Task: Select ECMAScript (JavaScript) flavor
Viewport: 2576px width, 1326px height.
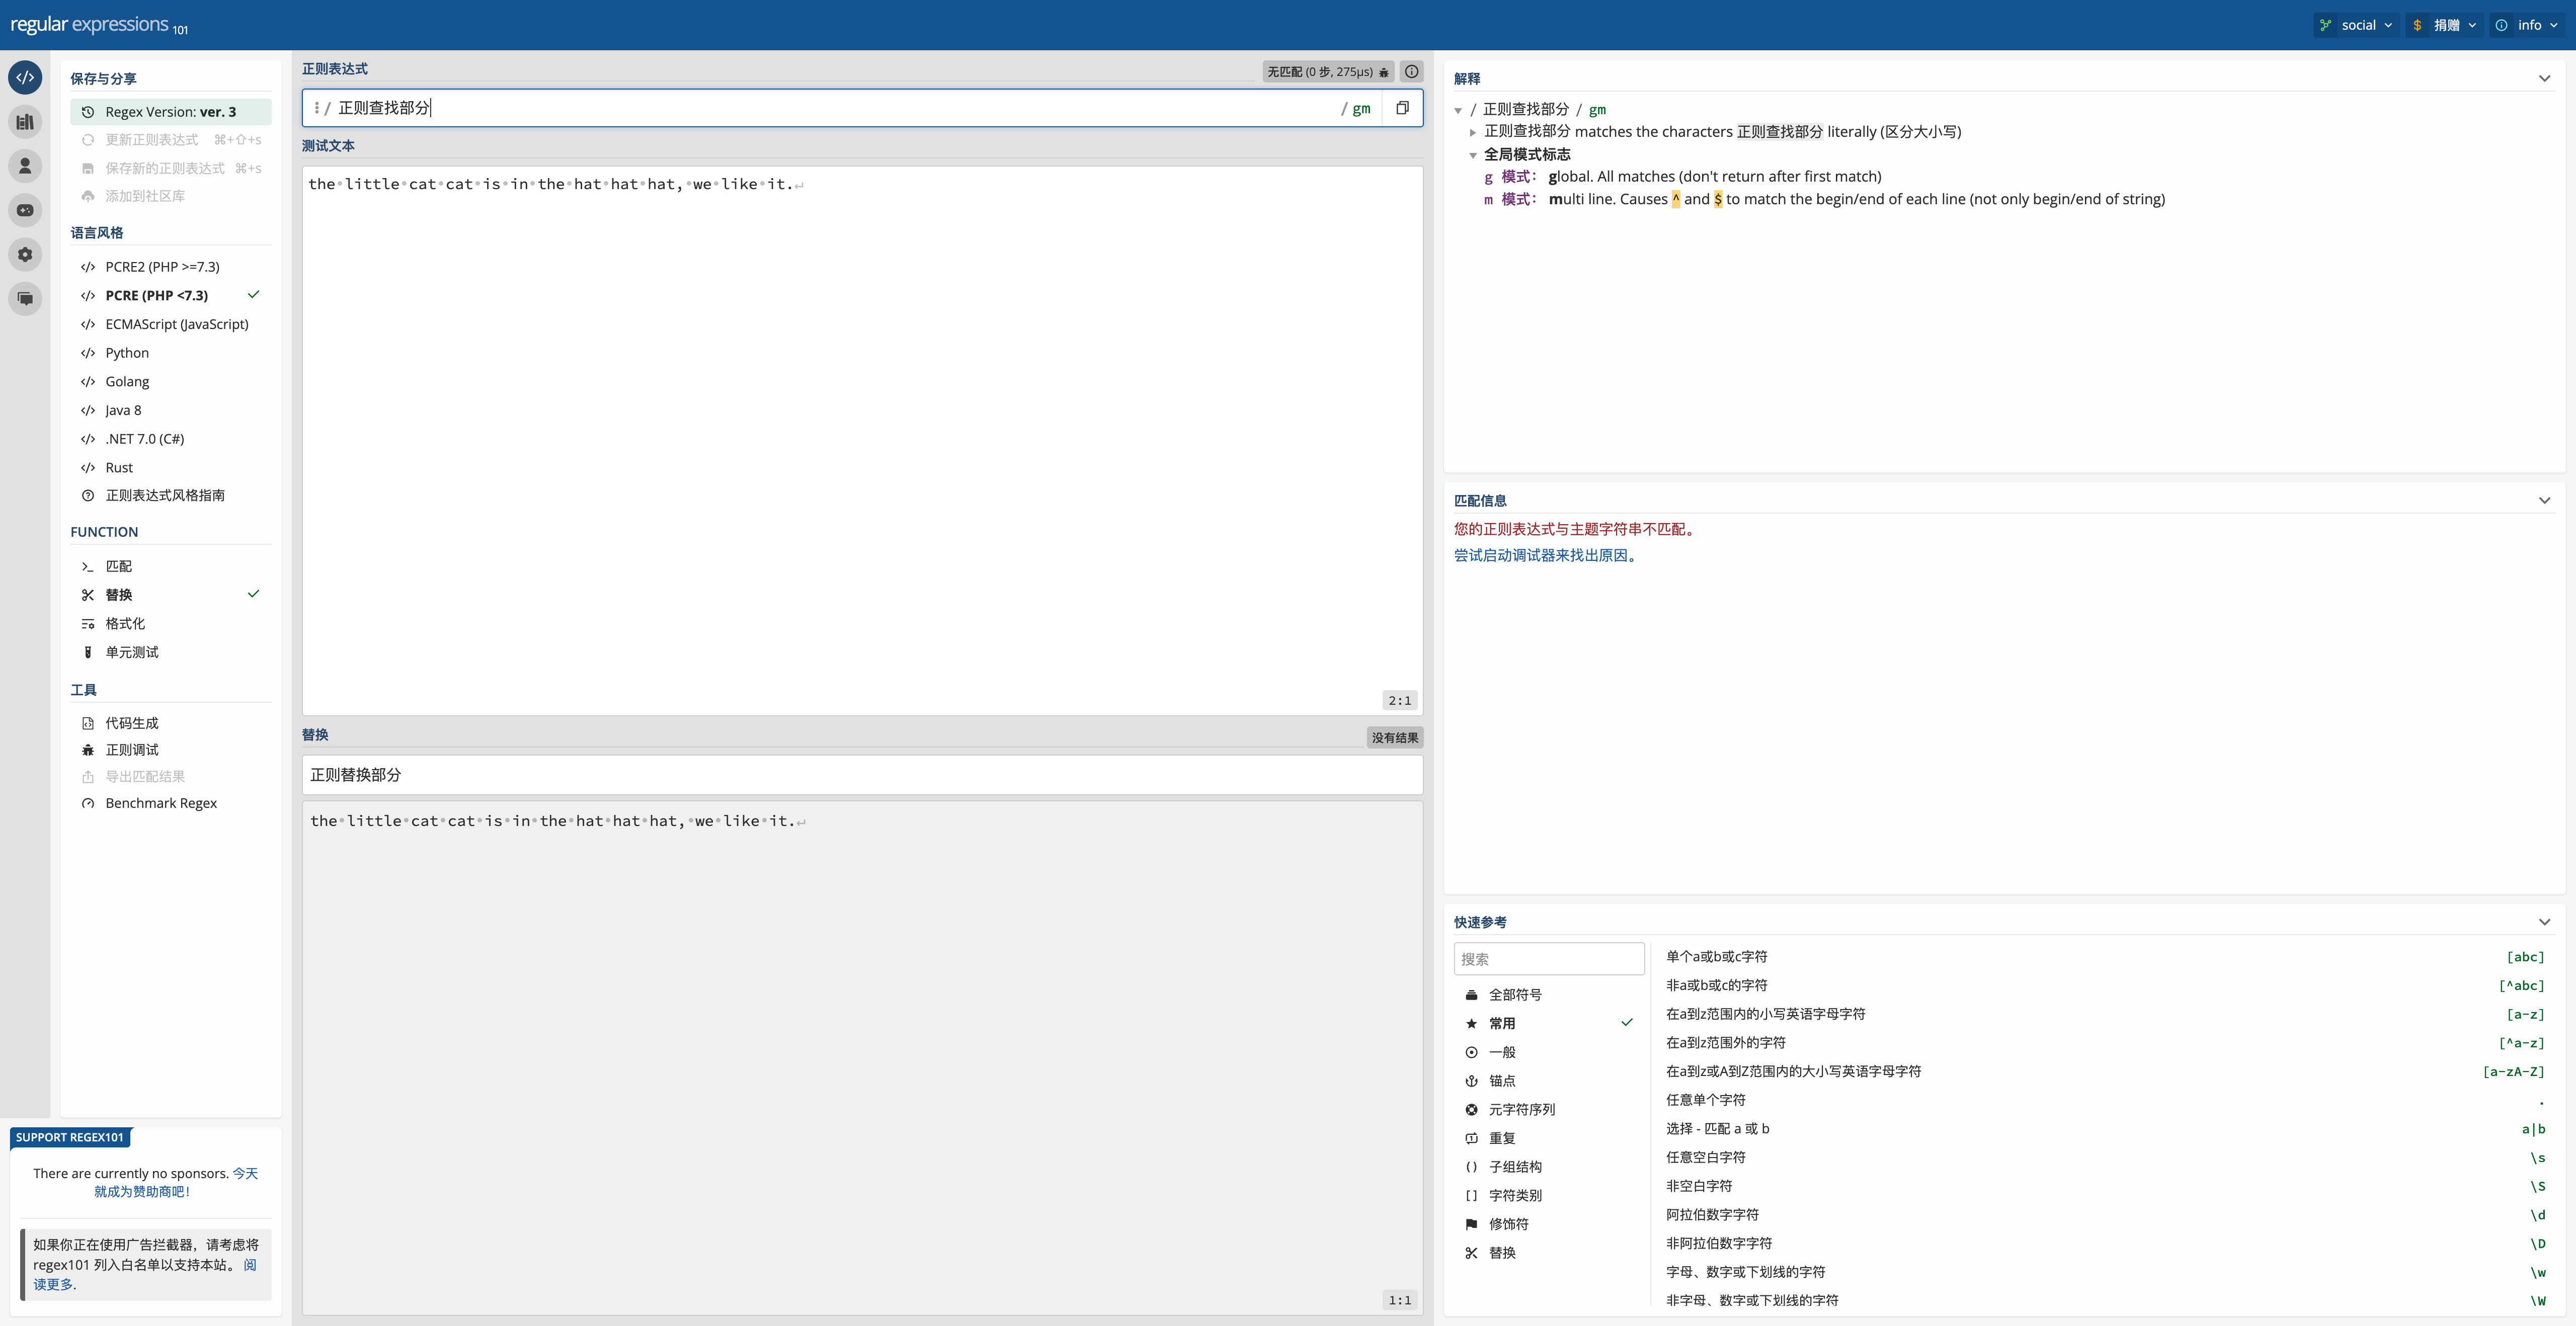Action: pyautogui.click(x=171, y=324)
